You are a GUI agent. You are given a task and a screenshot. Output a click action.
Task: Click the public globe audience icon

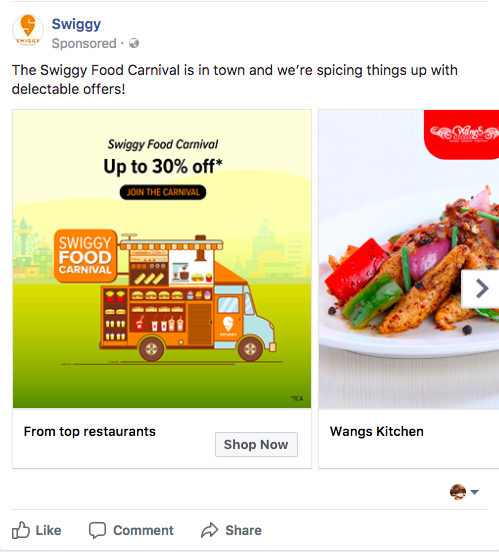coord(134,43)
